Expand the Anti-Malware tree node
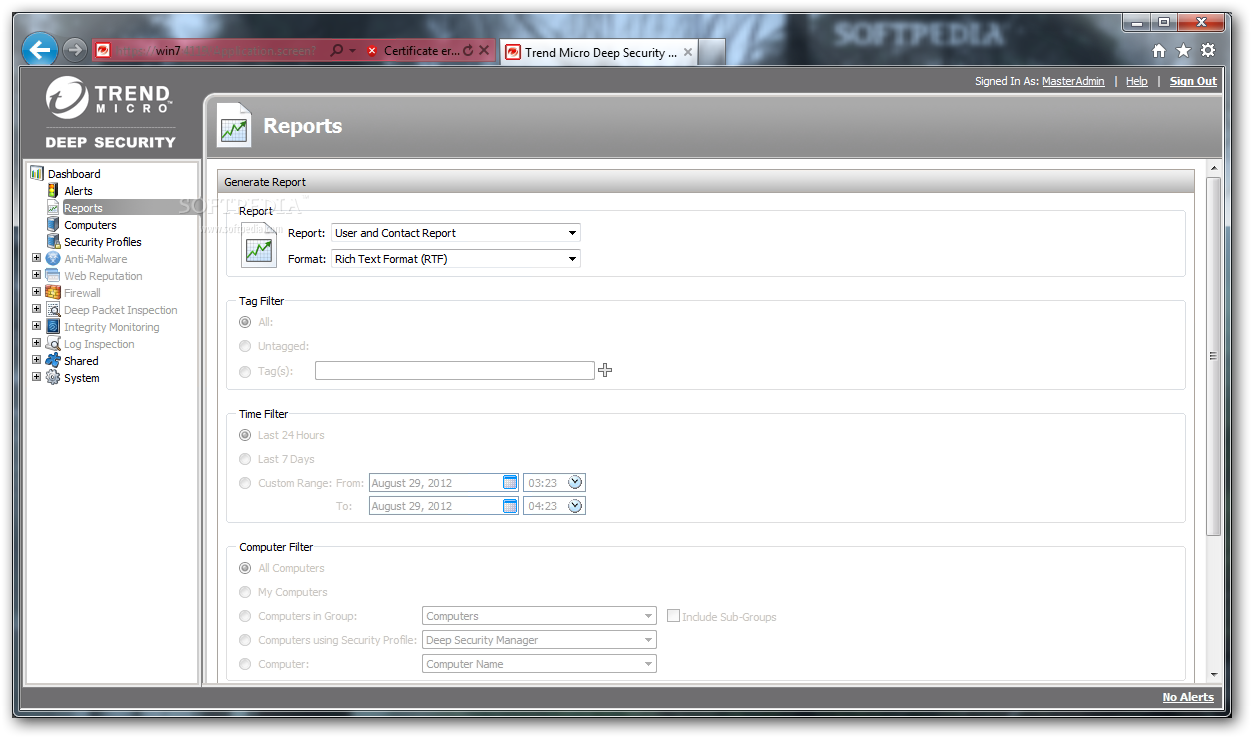 click(37, 258)
